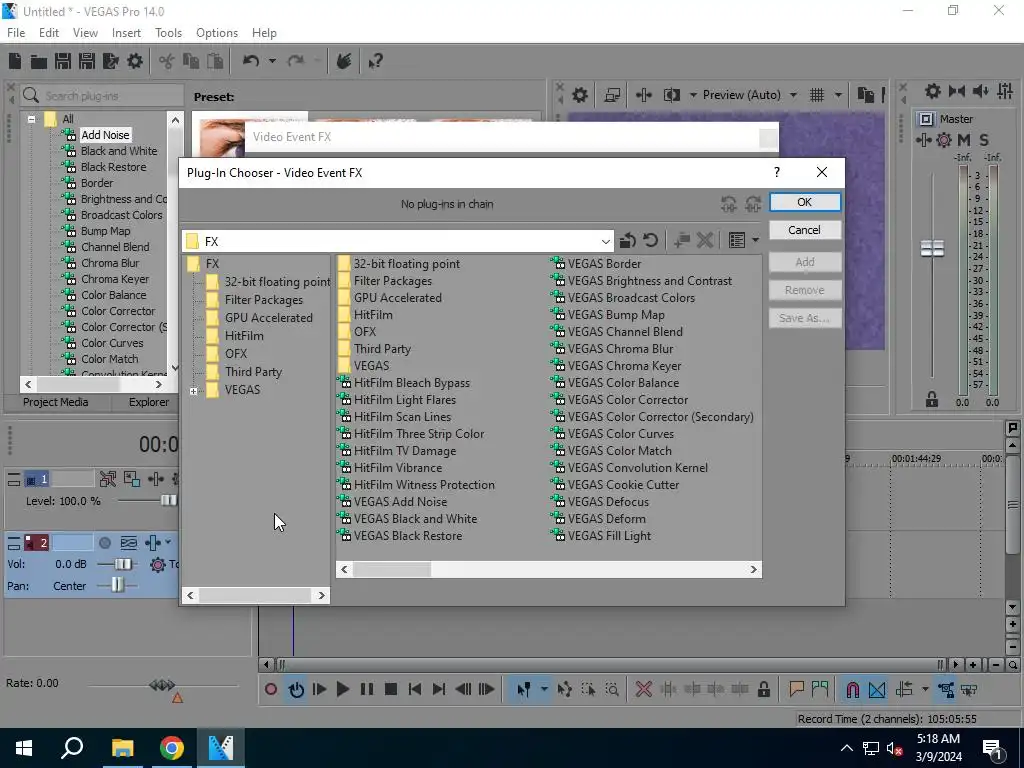Click the red Delete X in edit toolbar
1024x768 pixels.
(644, 689)
